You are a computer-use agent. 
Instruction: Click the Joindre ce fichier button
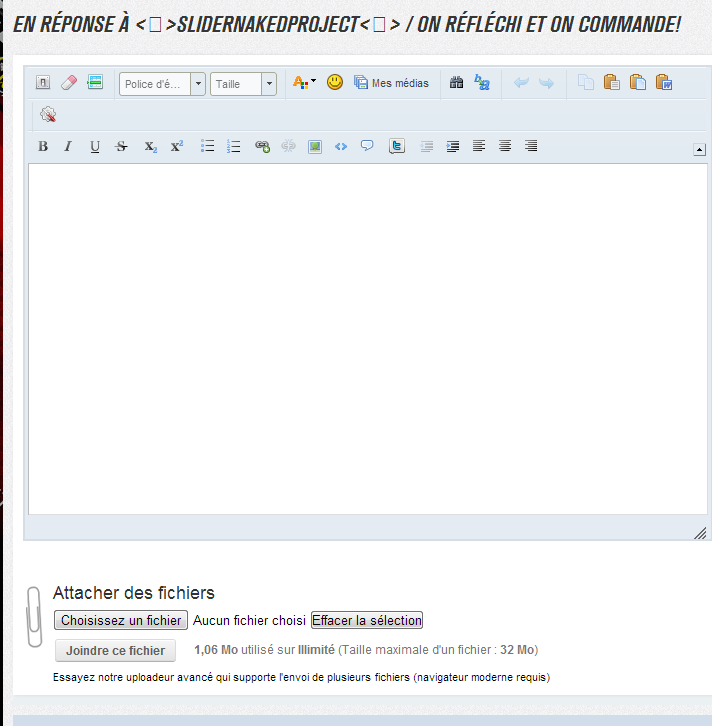tap(115, 650)
